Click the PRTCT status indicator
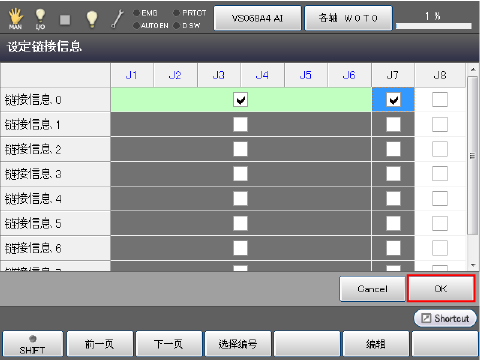The image size is (480, 360). 190,13
